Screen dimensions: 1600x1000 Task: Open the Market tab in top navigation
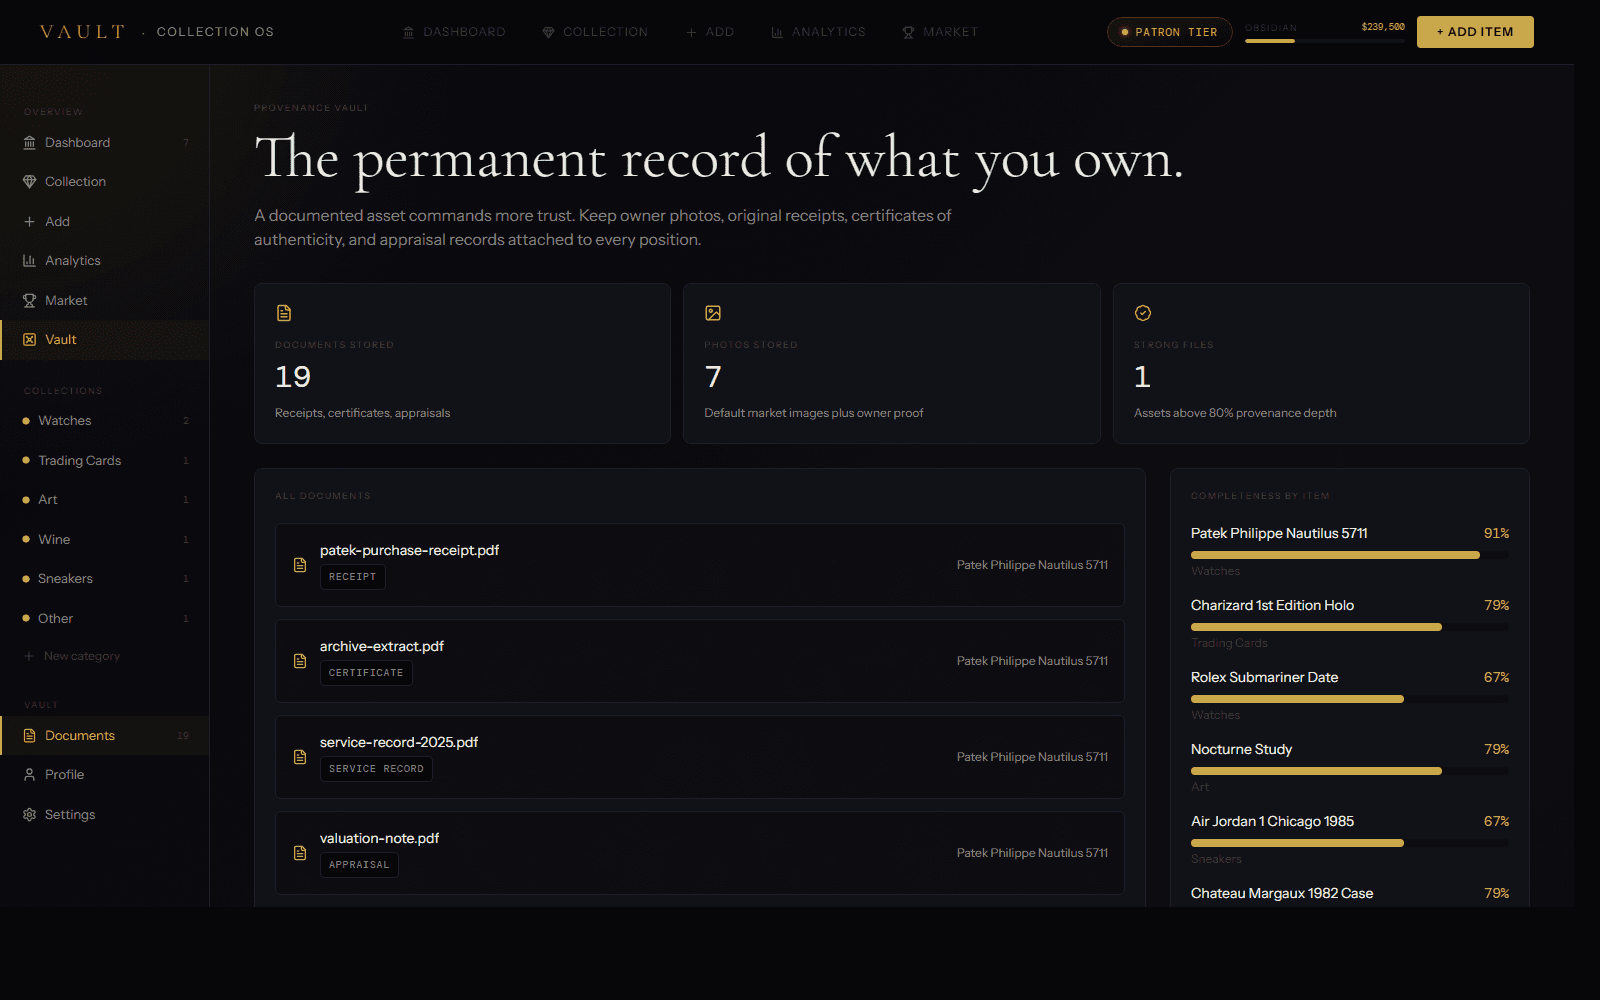[x=940, y=32]
